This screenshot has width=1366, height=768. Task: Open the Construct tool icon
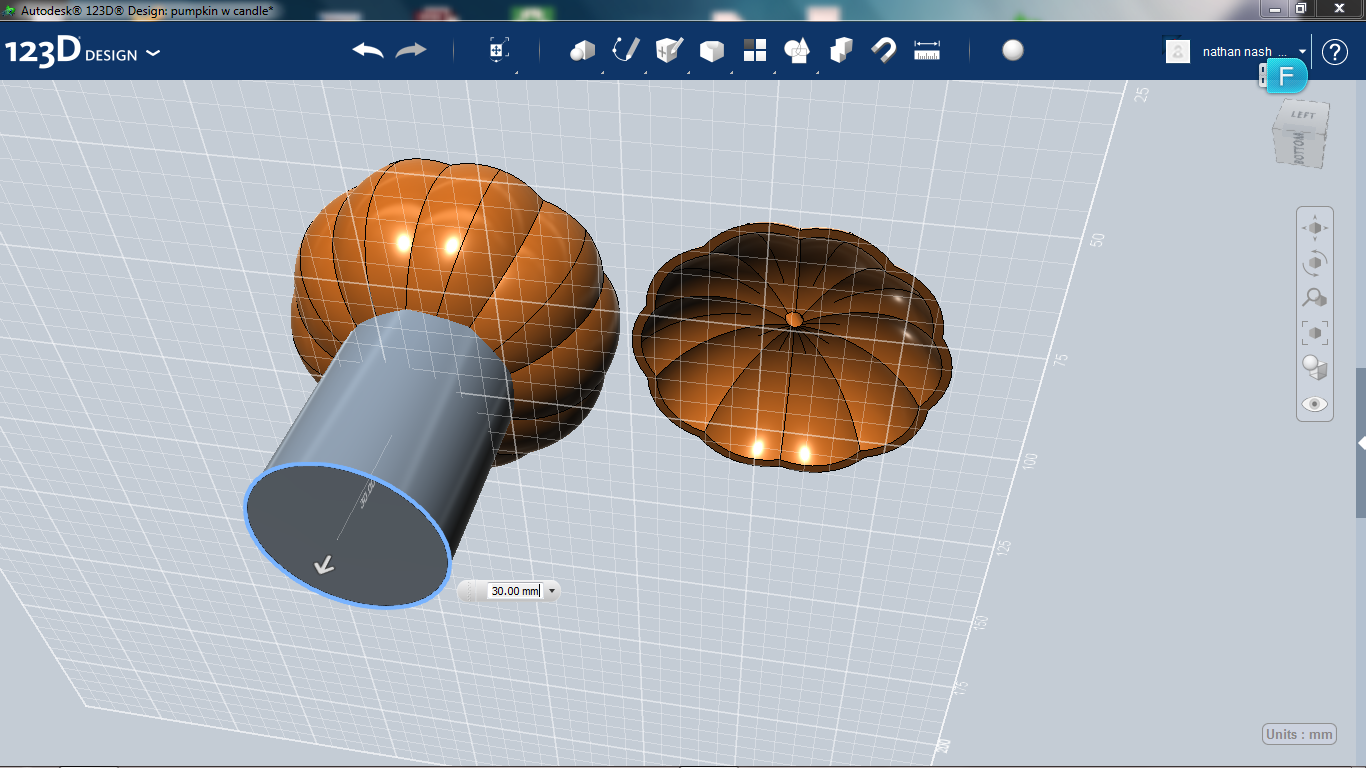point(668,50)
